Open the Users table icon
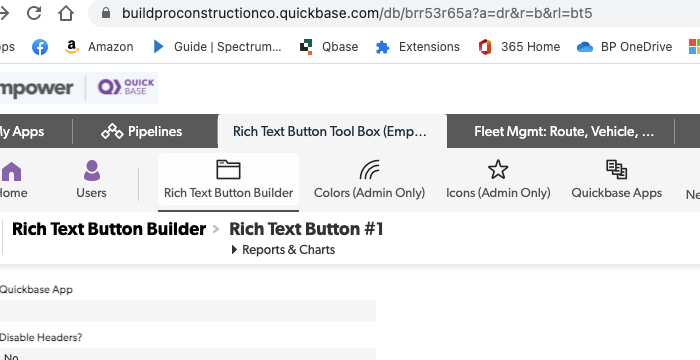This screenshot has height=360, width=700. (x=92, y=179)
